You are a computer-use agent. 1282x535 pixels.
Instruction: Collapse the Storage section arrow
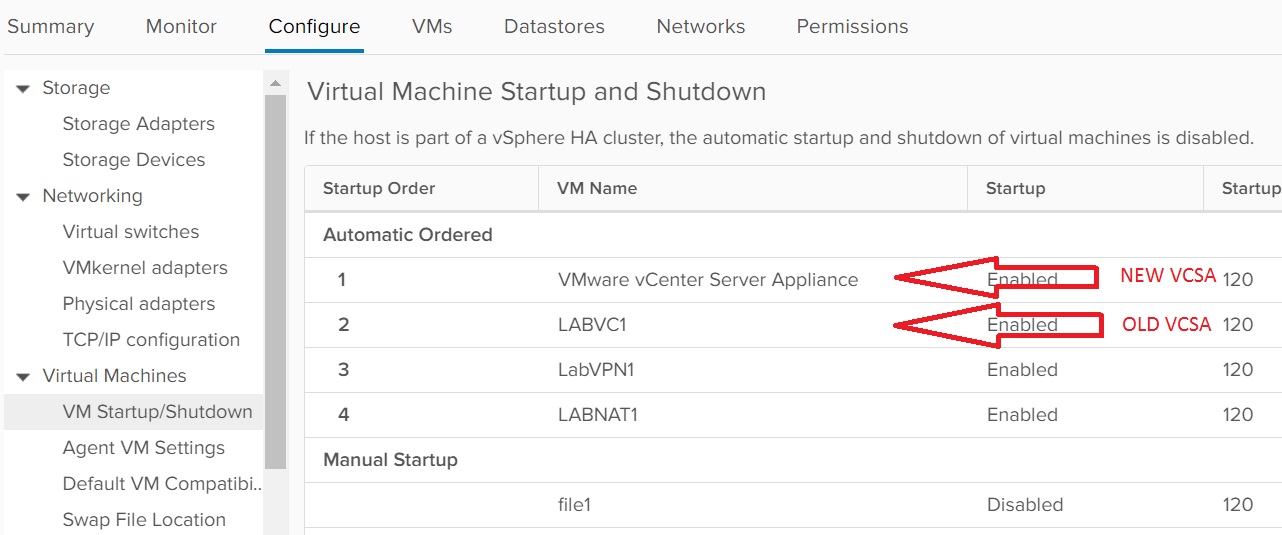click(x=23, y=89)
